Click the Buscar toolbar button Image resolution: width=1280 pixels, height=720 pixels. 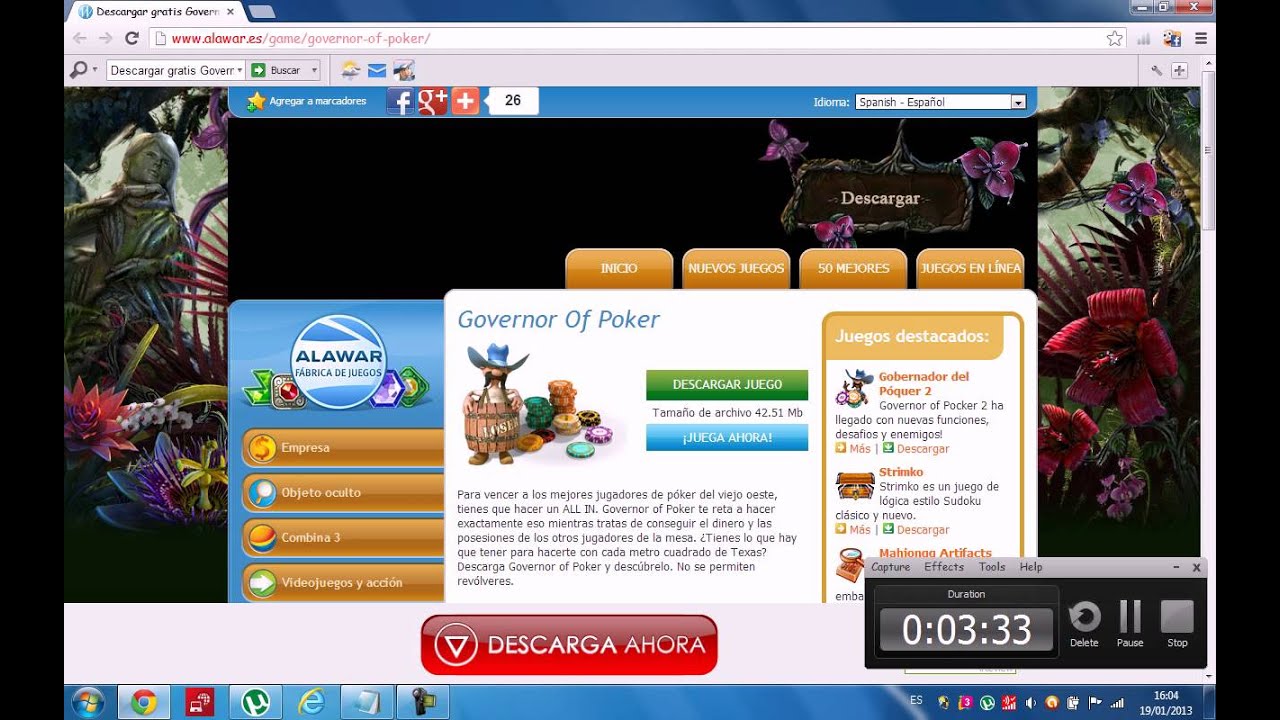click(277, 70)
